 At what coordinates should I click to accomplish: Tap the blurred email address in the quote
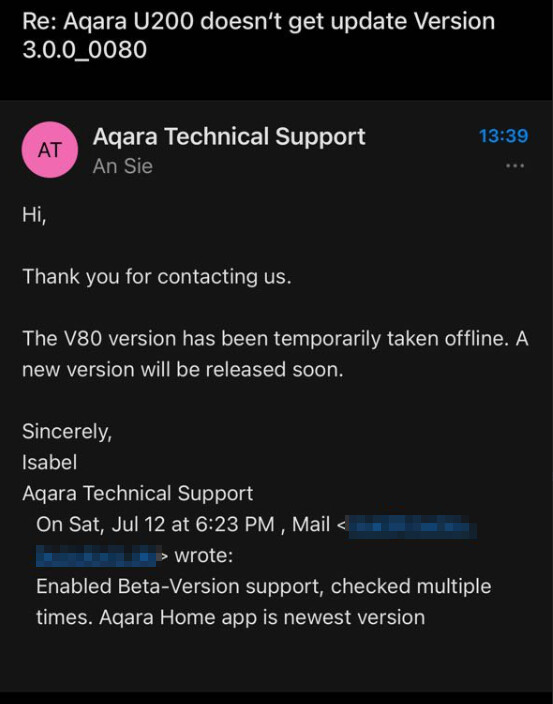(x=413, y=527)
